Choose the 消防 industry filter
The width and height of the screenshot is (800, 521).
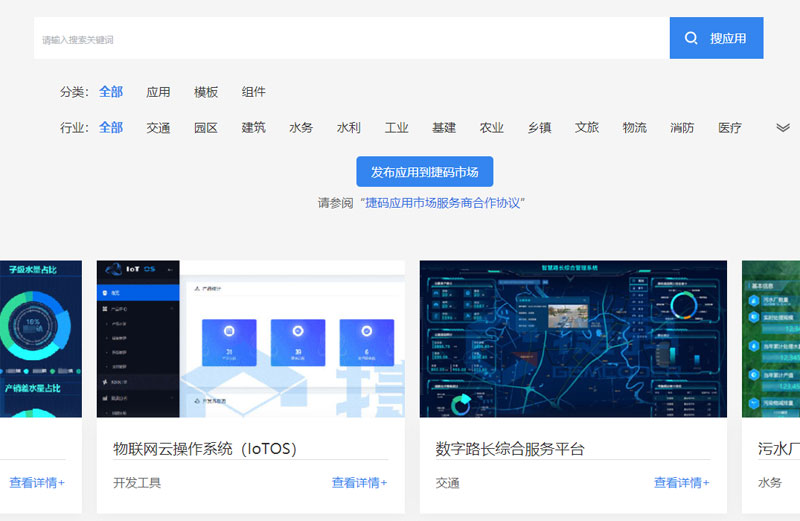(682, 128)
